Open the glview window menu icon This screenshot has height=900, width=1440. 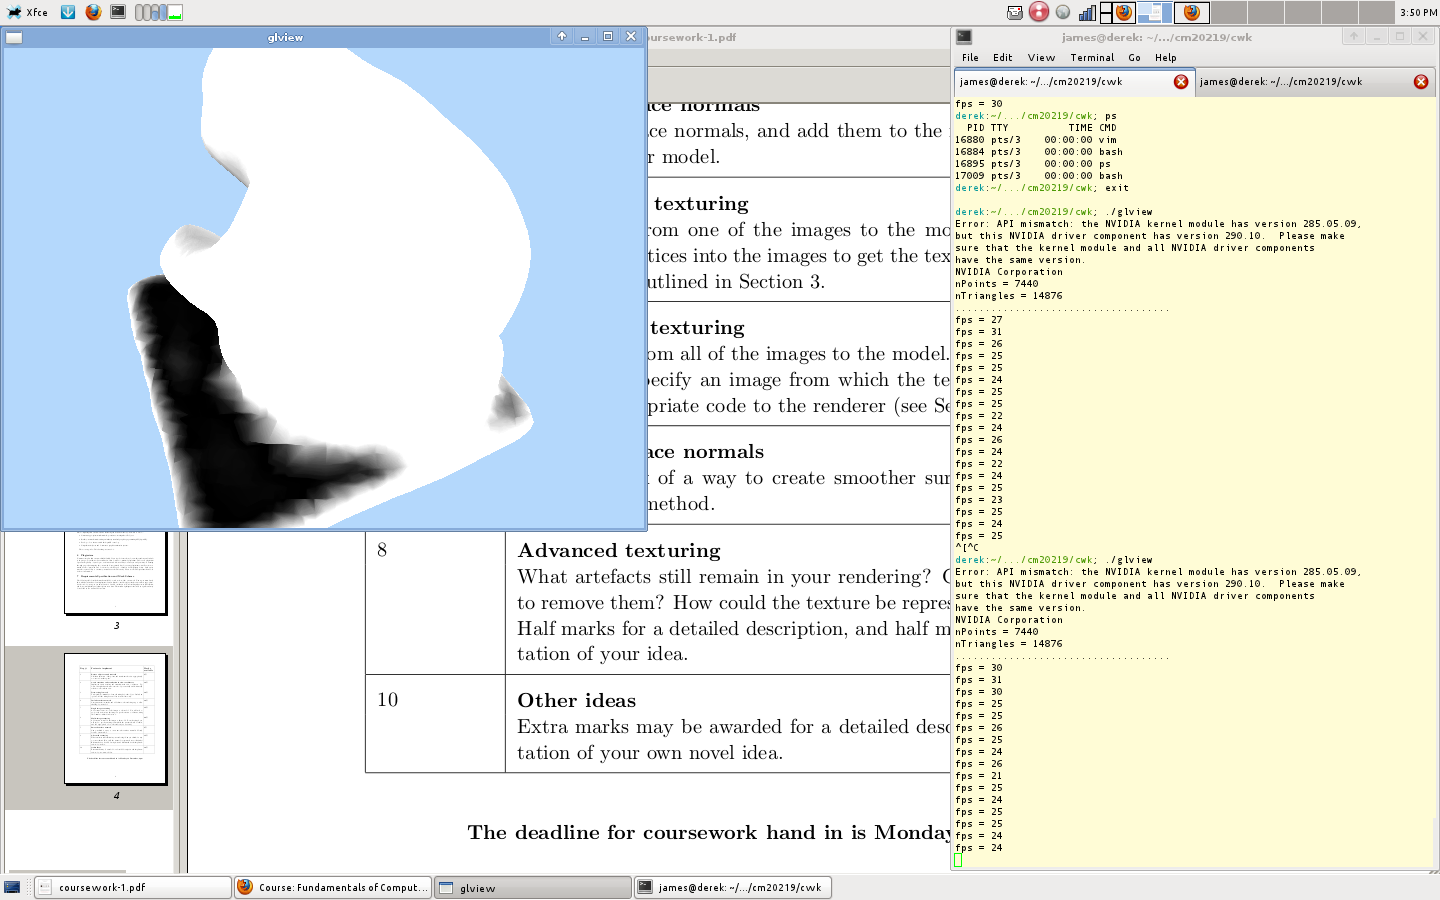pyautogui.click(x=14, y=38)
